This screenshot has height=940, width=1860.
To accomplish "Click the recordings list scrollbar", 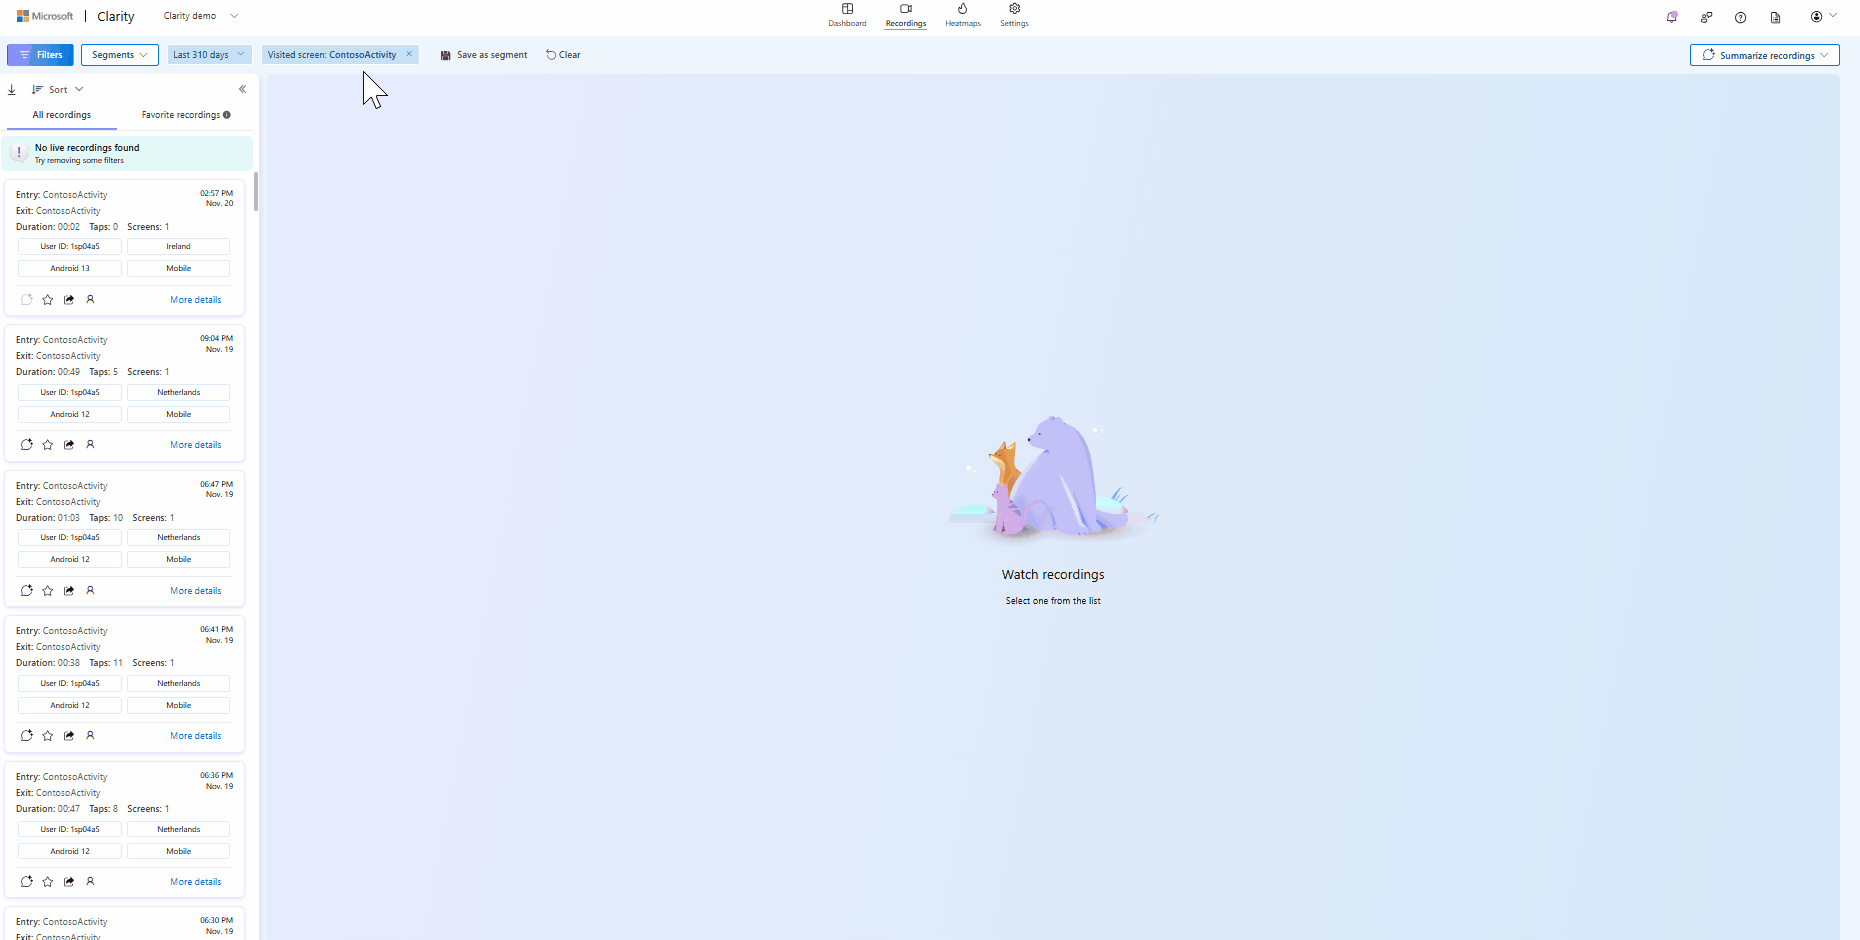I will (256, 191).
